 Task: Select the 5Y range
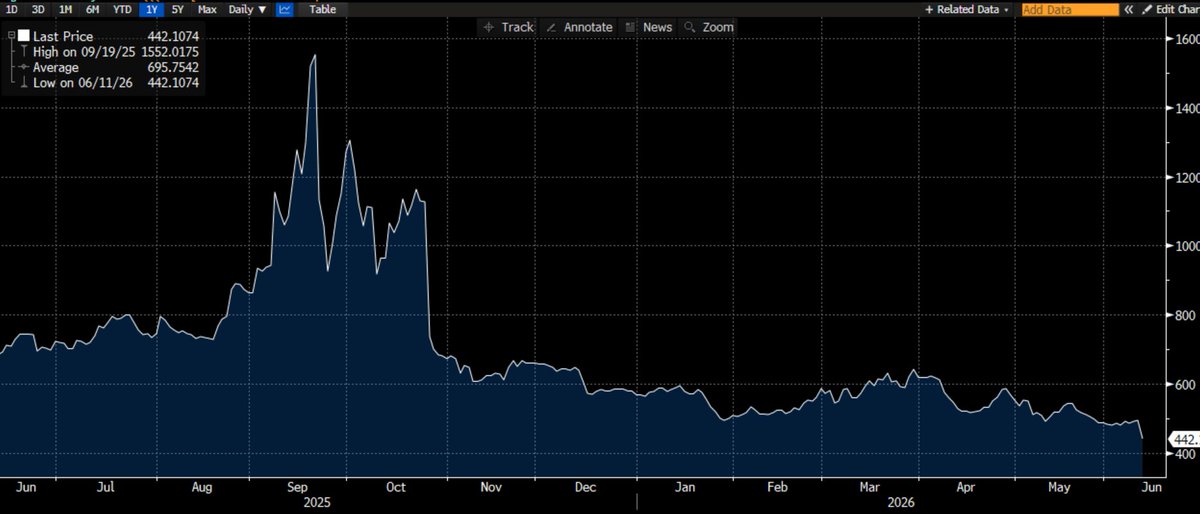click(178, 9)
